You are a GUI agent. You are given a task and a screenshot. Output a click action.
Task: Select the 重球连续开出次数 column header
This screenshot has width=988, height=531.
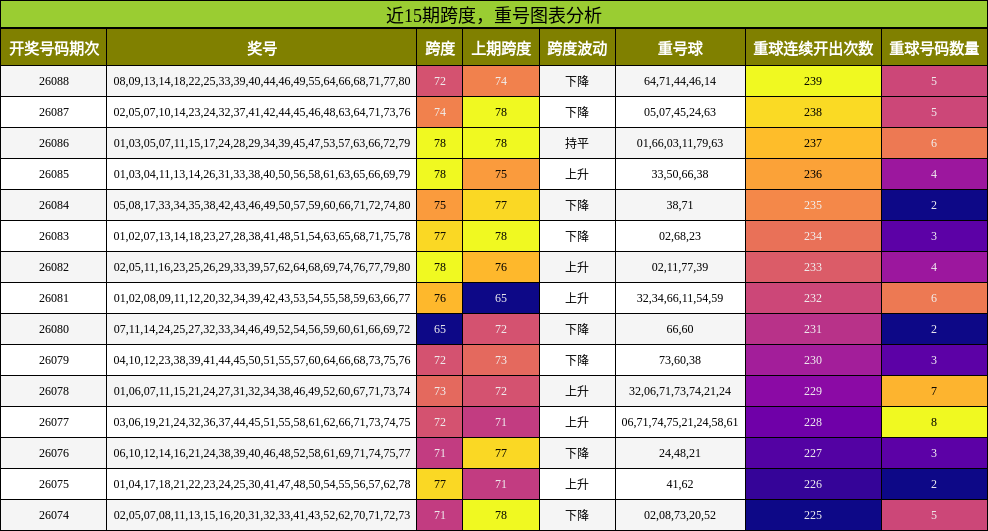[813, 48]
